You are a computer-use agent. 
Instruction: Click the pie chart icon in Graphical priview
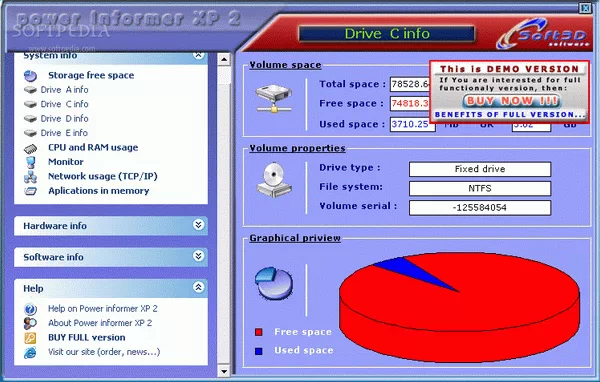click(274, 284)
